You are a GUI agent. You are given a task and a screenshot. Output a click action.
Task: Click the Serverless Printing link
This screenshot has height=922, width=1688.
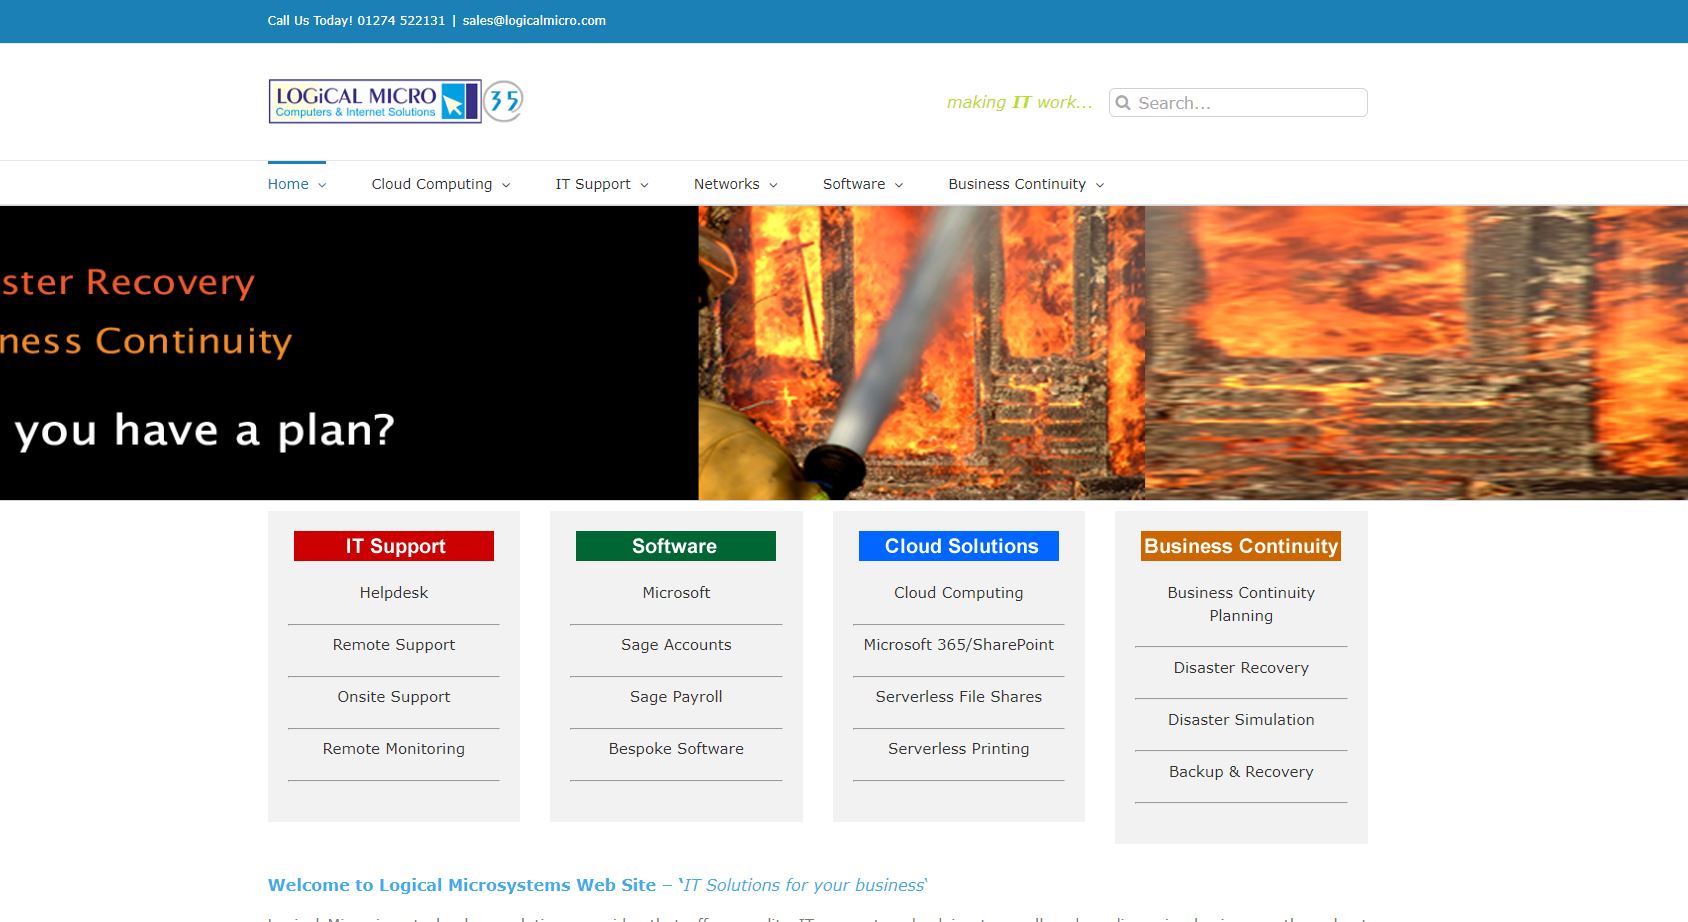(x=958, y=748)
